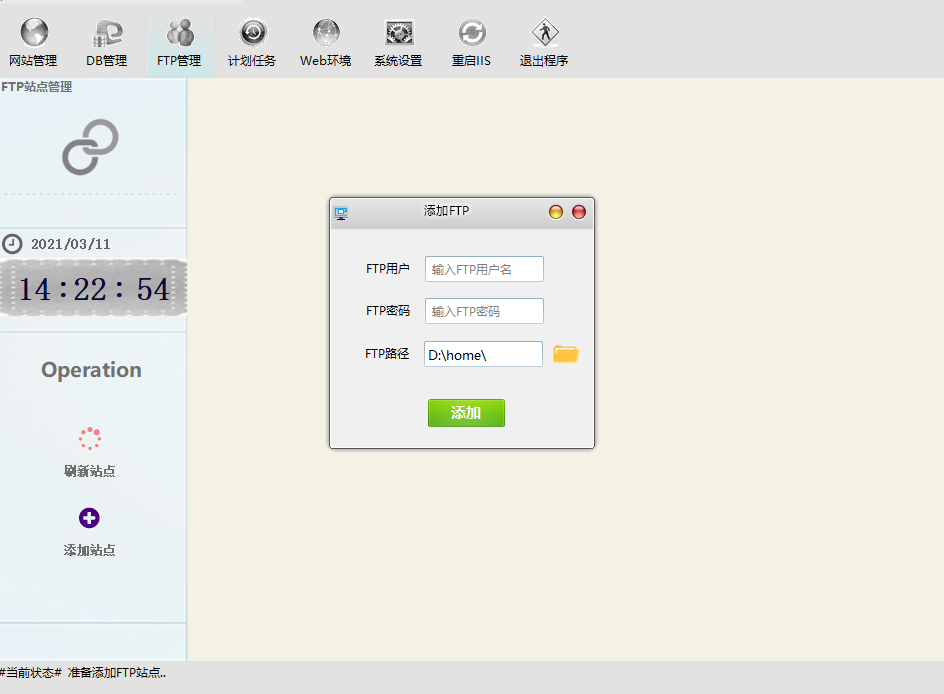Click the date 2021/03/11
The width and height of the screenshot is (944, 694).
click(71, 244)
